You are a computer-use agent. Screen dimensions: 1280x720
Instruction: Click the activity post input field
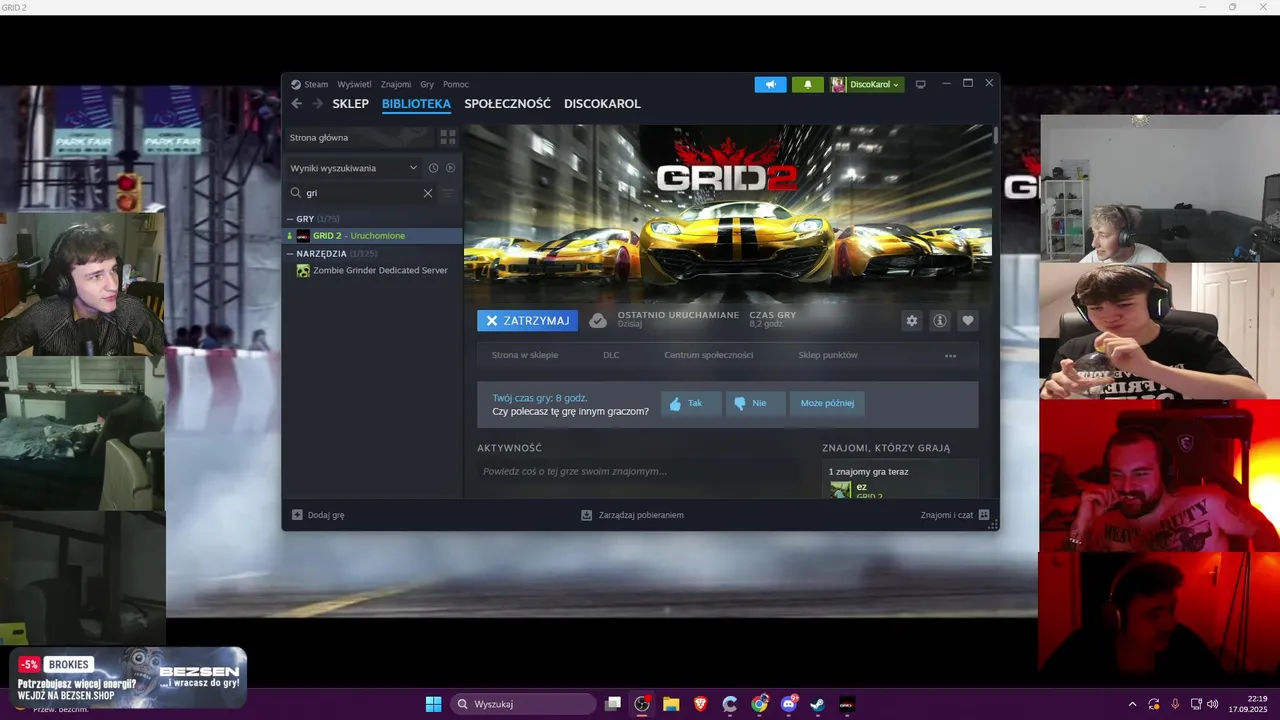[x=640, y=471]
